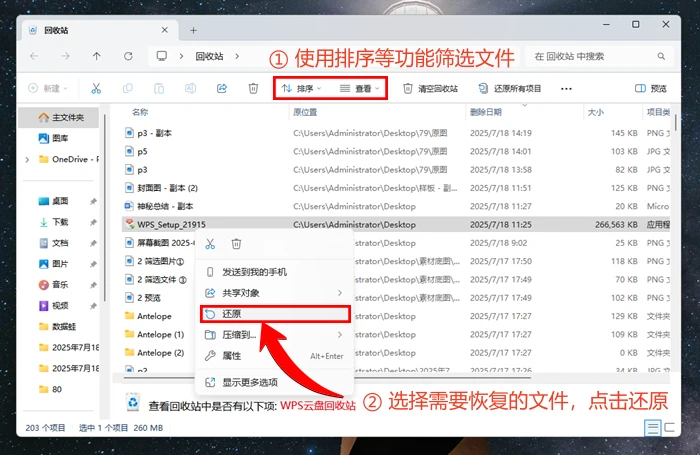Go forward with the right arrow

point(65,56)
